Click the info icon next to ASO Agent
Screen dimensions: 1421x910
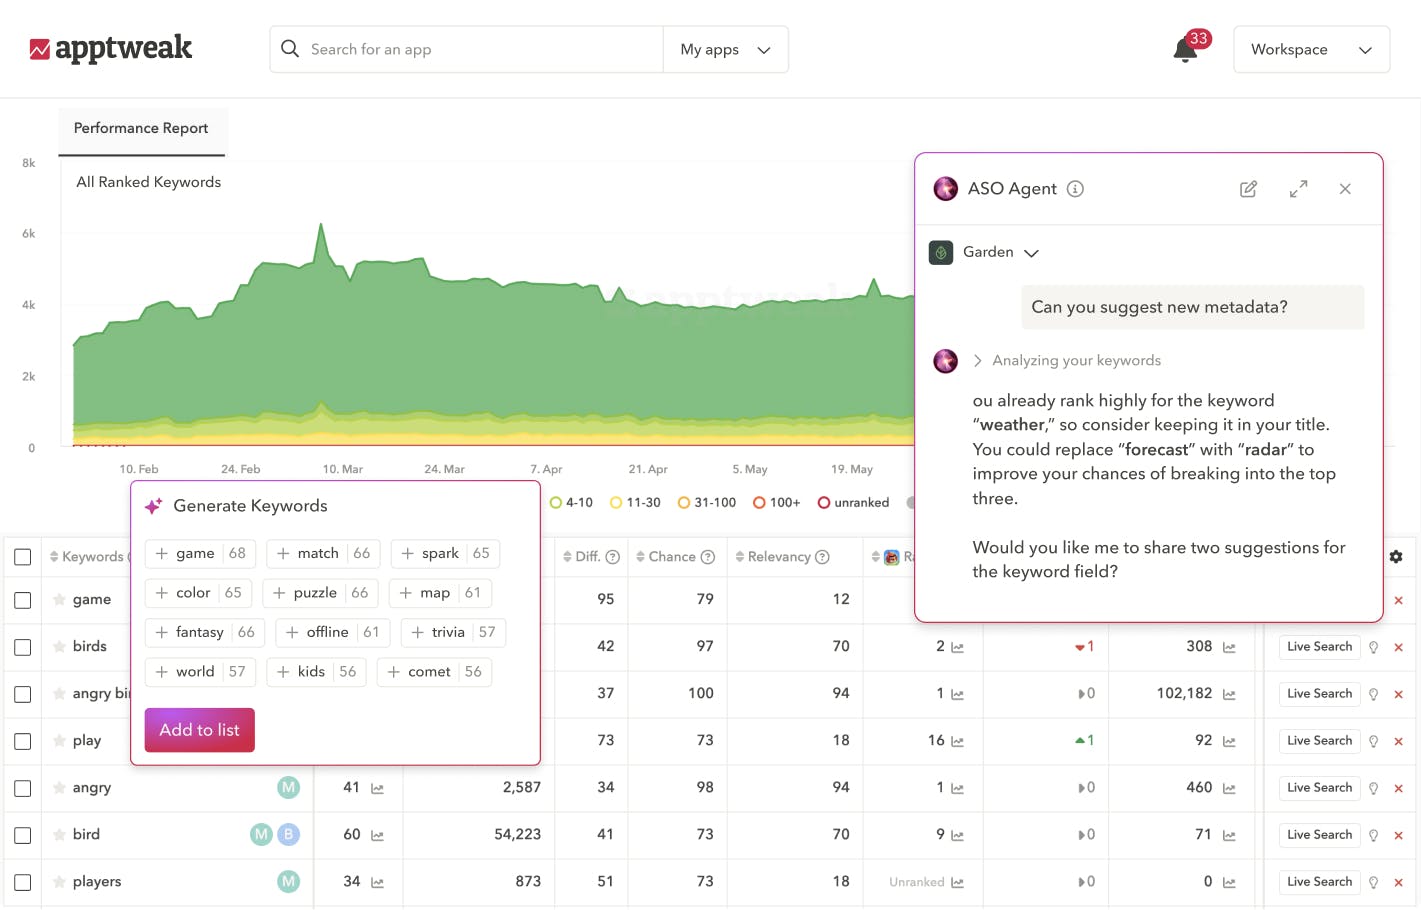pyautogui.click(x=1075, y=189)
